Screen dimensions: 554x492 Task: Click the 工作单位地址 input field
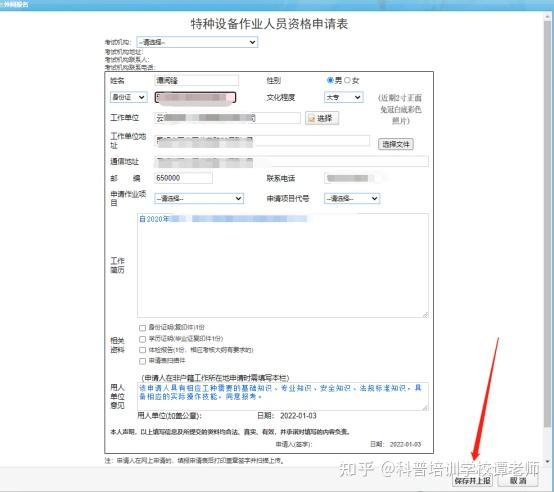pyautogui.click(x=262, y=141)
